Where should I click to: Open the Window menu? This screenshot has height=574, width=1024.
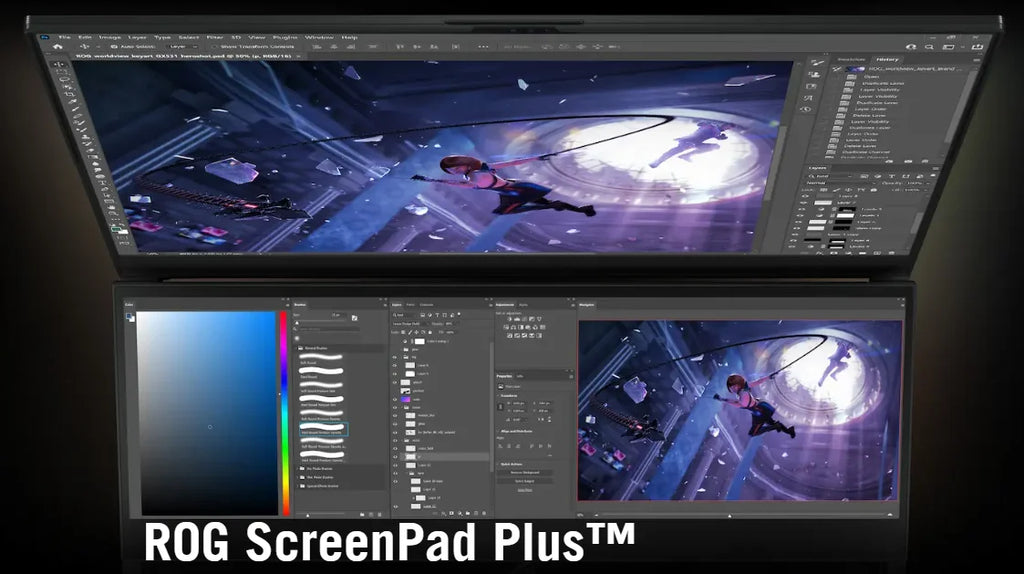319,38
